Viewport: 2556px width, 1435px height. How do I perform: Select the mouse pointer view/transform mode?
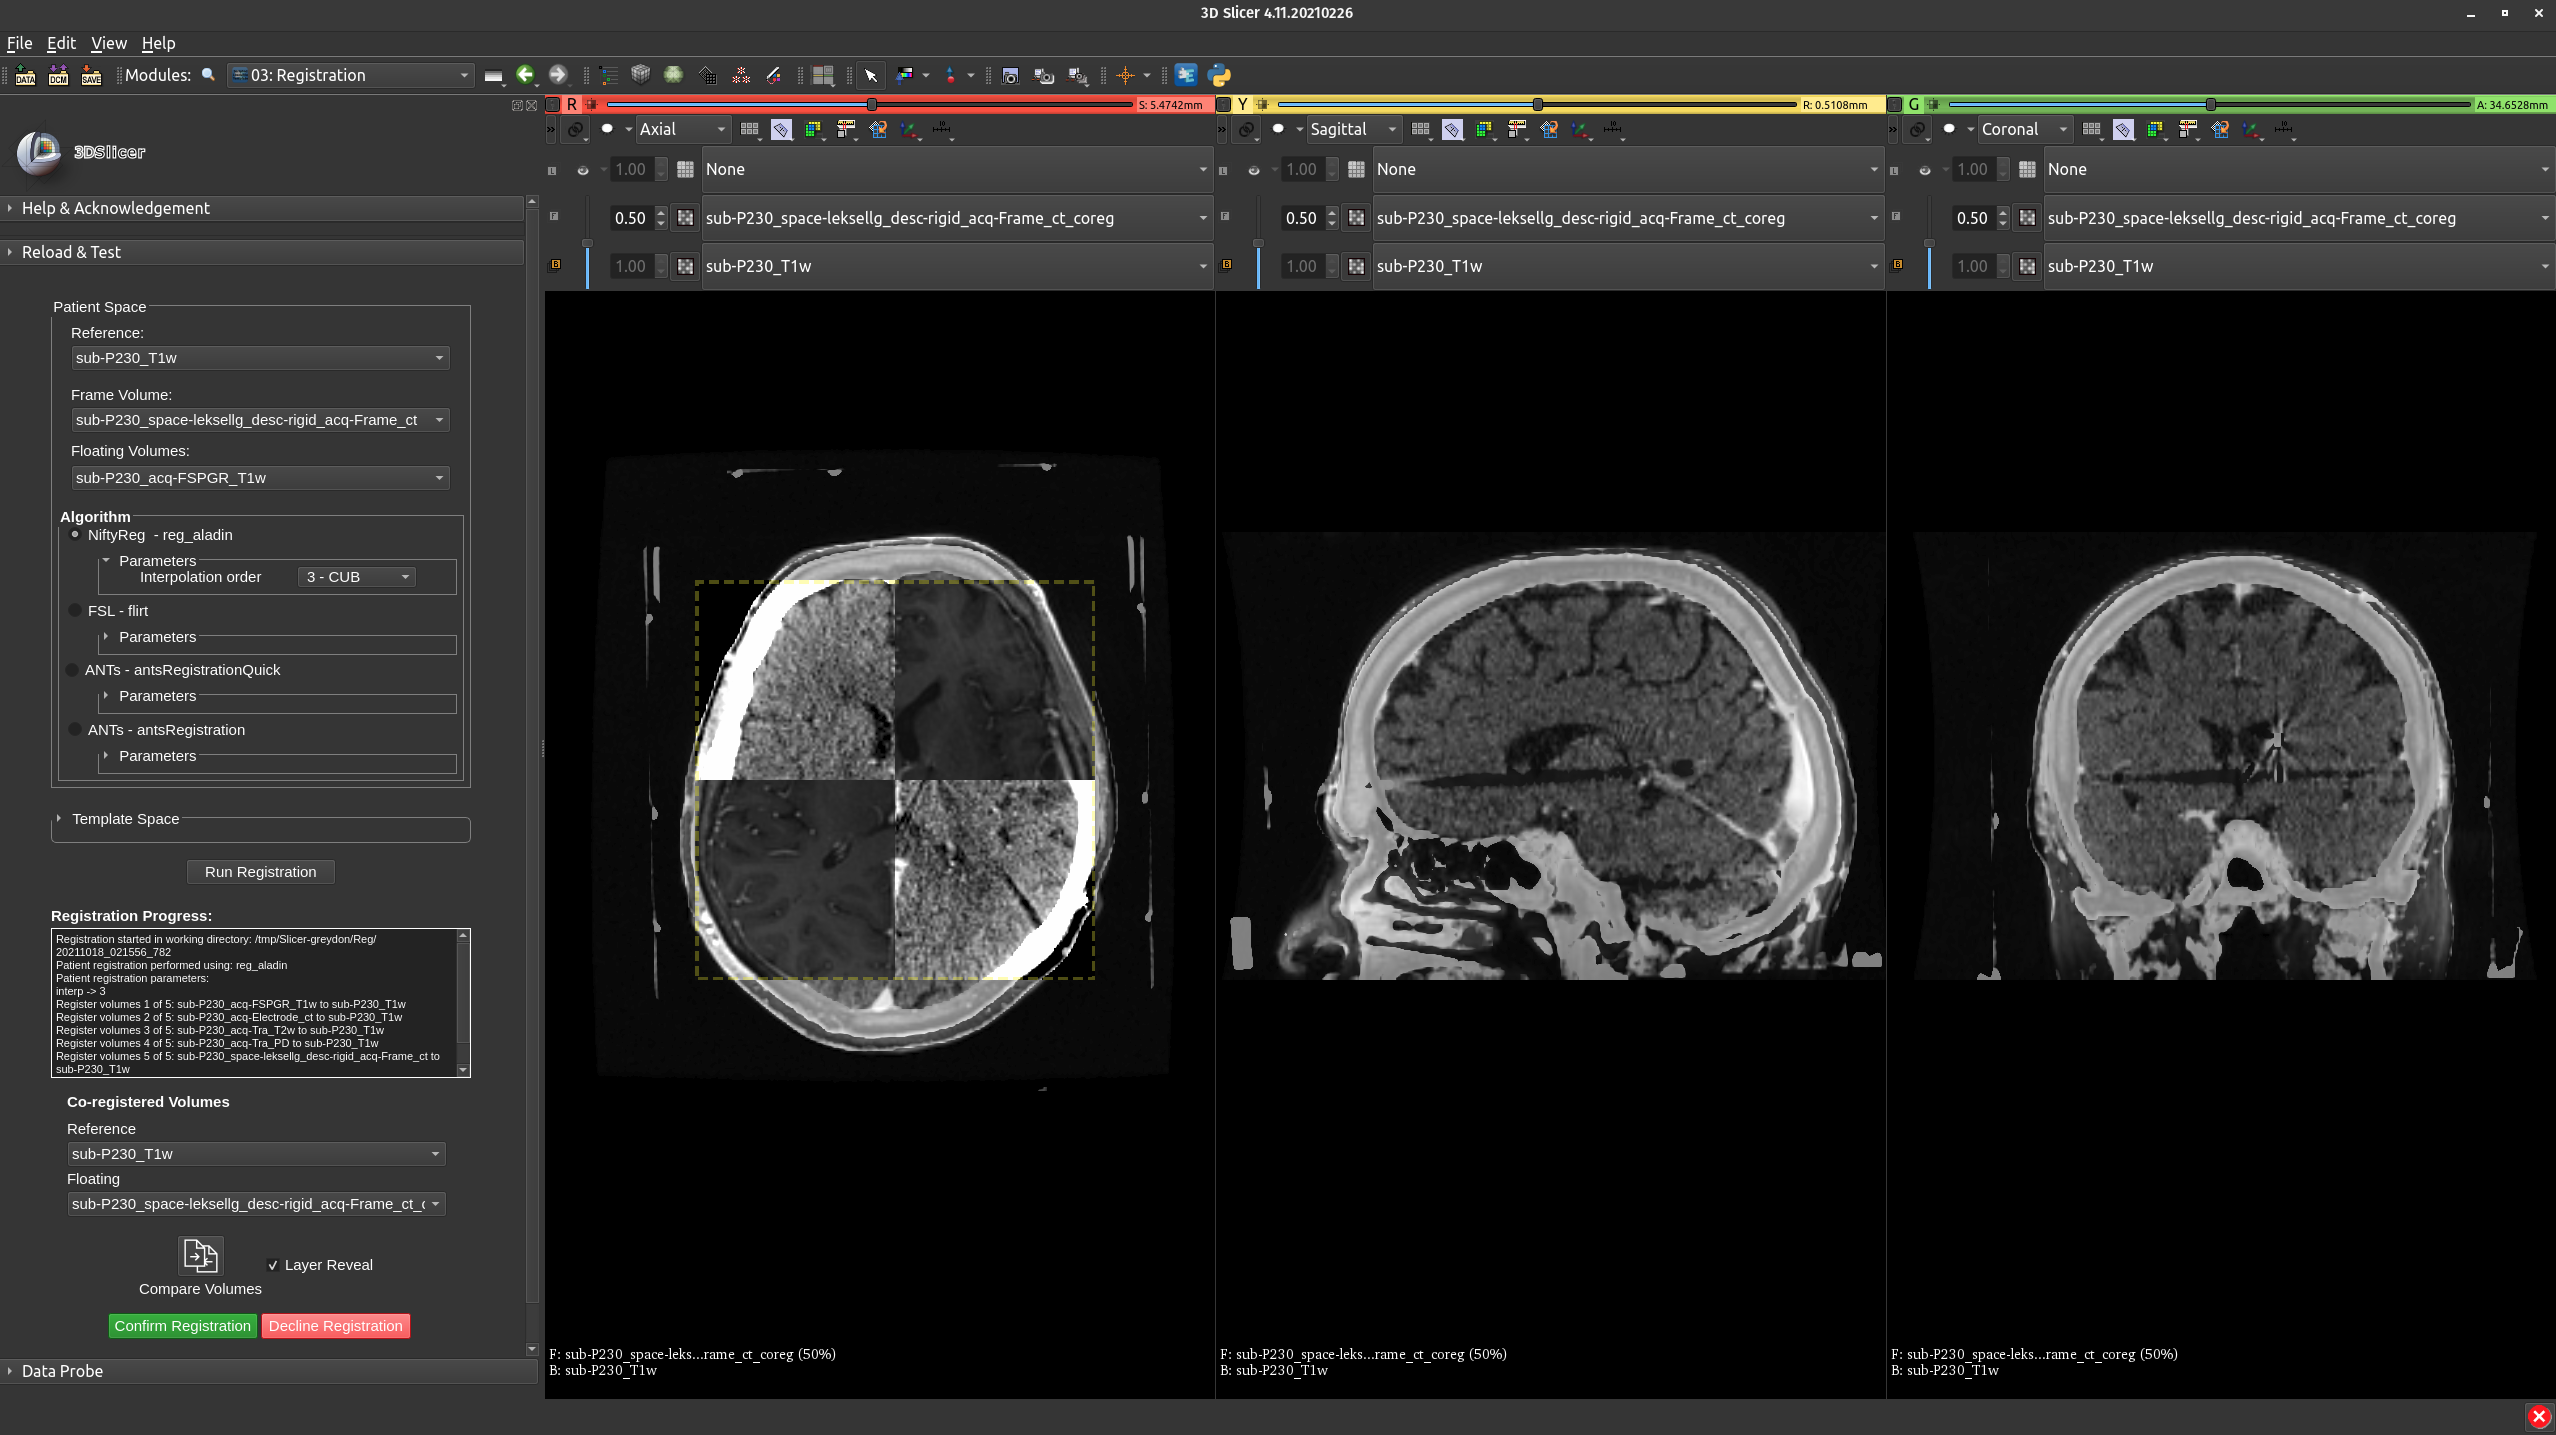(x=871, y=75)
